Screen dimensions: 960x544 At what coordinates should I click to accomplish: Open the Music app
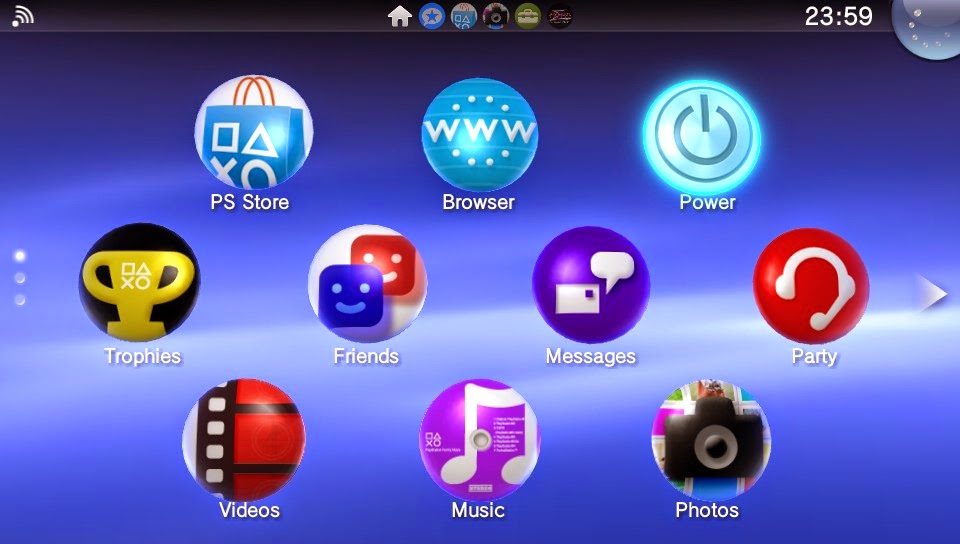(x=479, y=440)
